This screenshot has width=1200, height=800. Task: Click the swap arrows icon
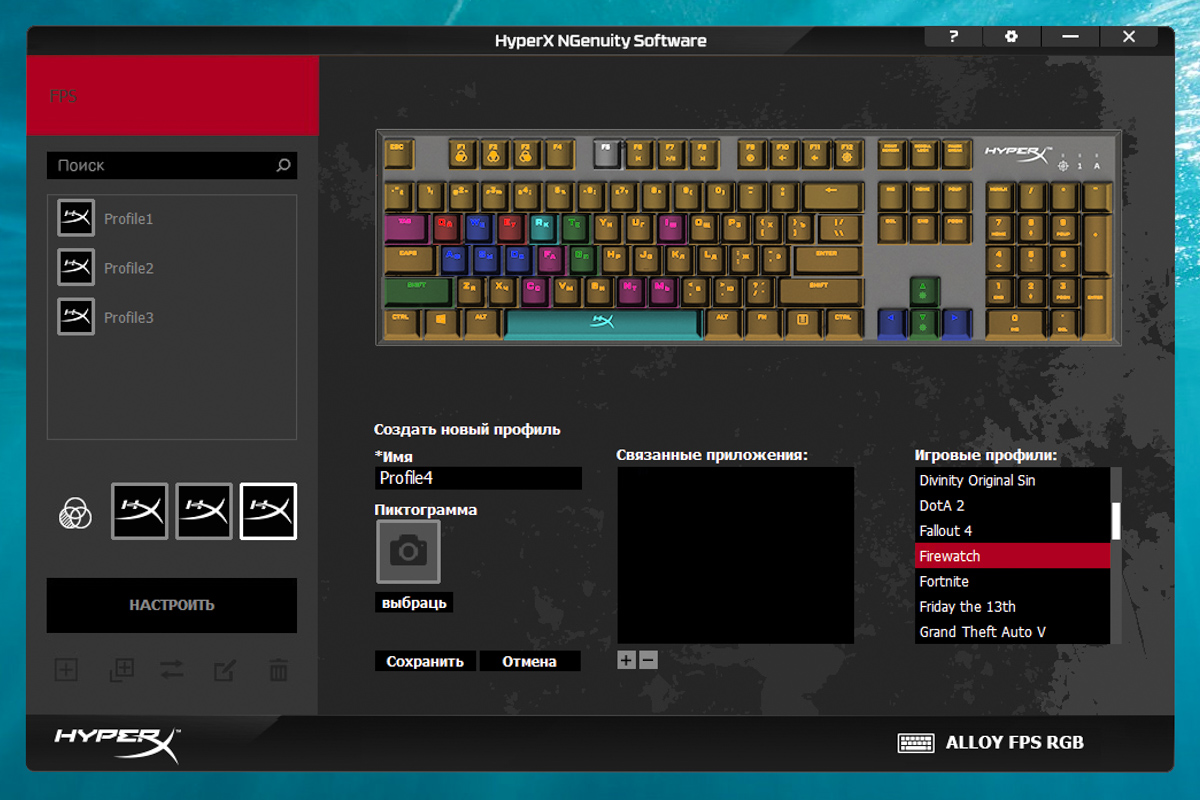[x=172, y=670]
